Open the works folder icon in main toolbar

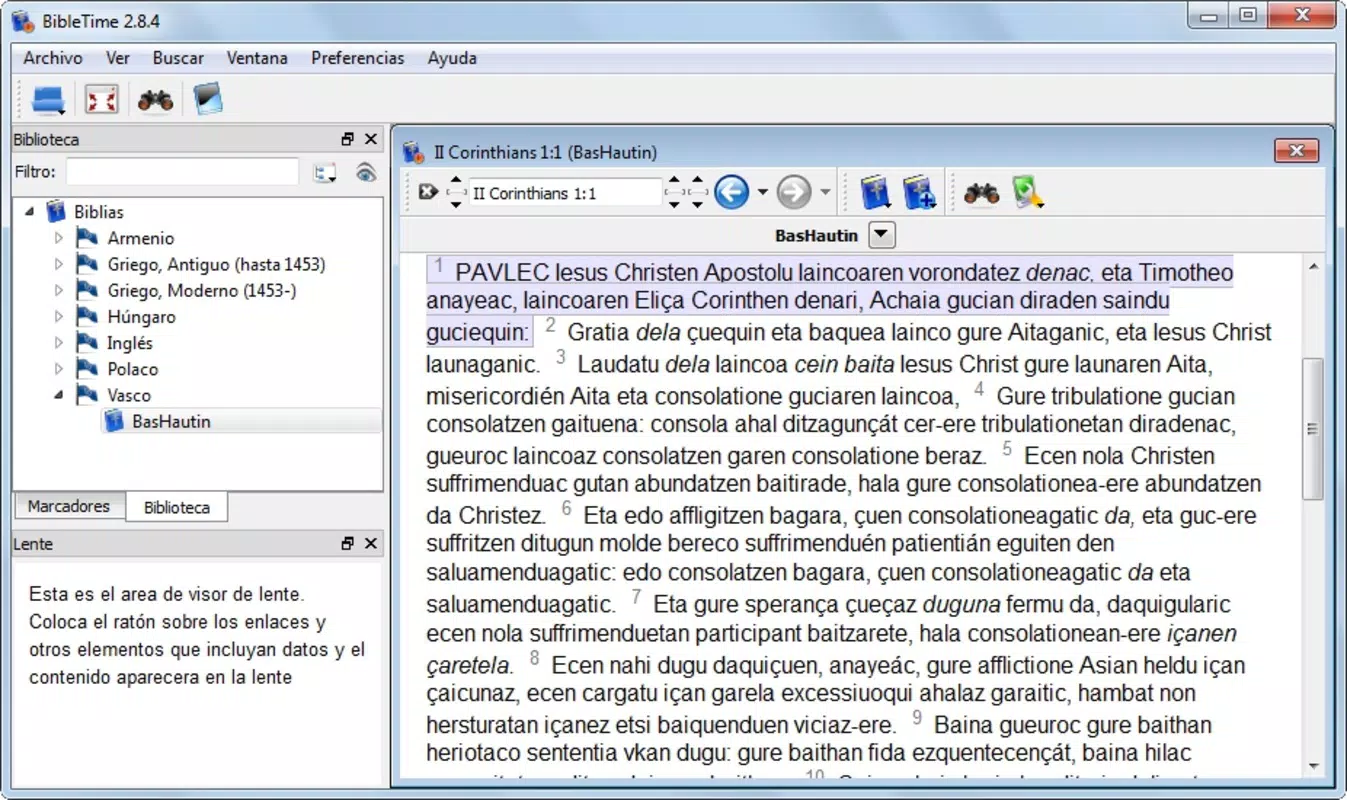(x=48, y=99)
